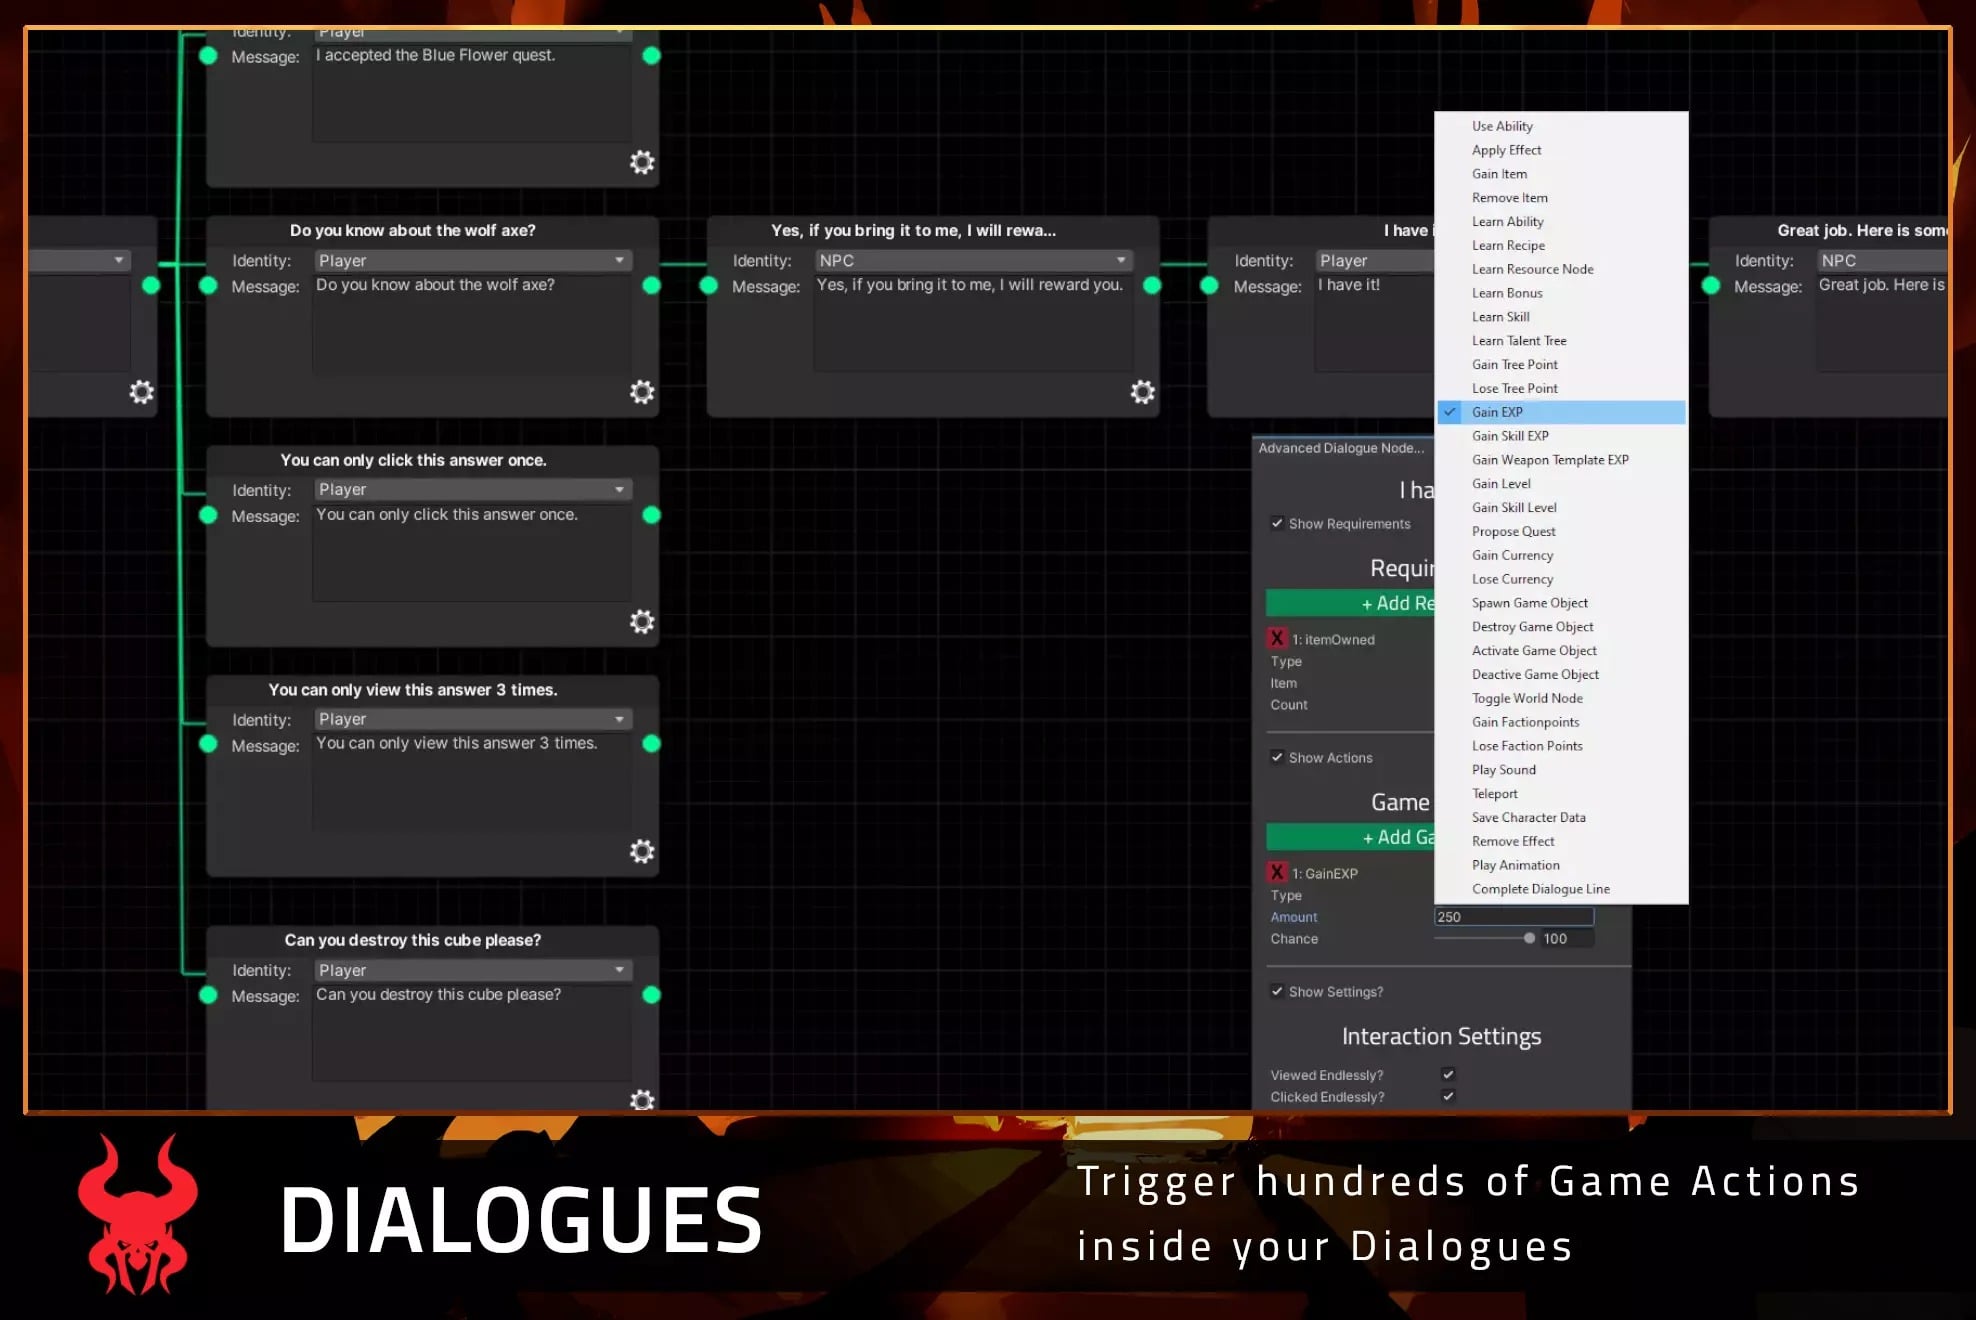Select Teleport in the action menu
This screenshot has width=1976, height=1320.
1494,793
